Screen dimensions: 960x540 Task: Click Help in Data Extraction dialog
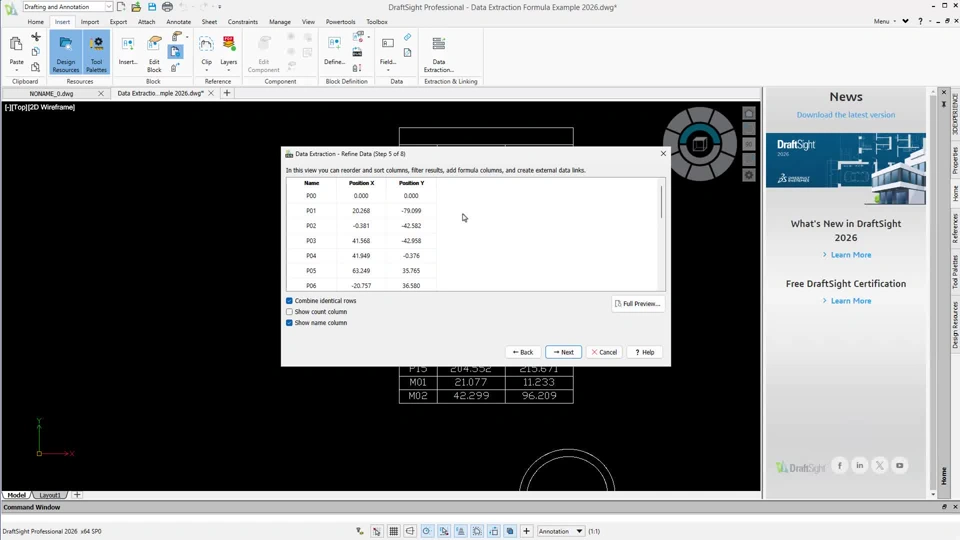coord(645,352)
